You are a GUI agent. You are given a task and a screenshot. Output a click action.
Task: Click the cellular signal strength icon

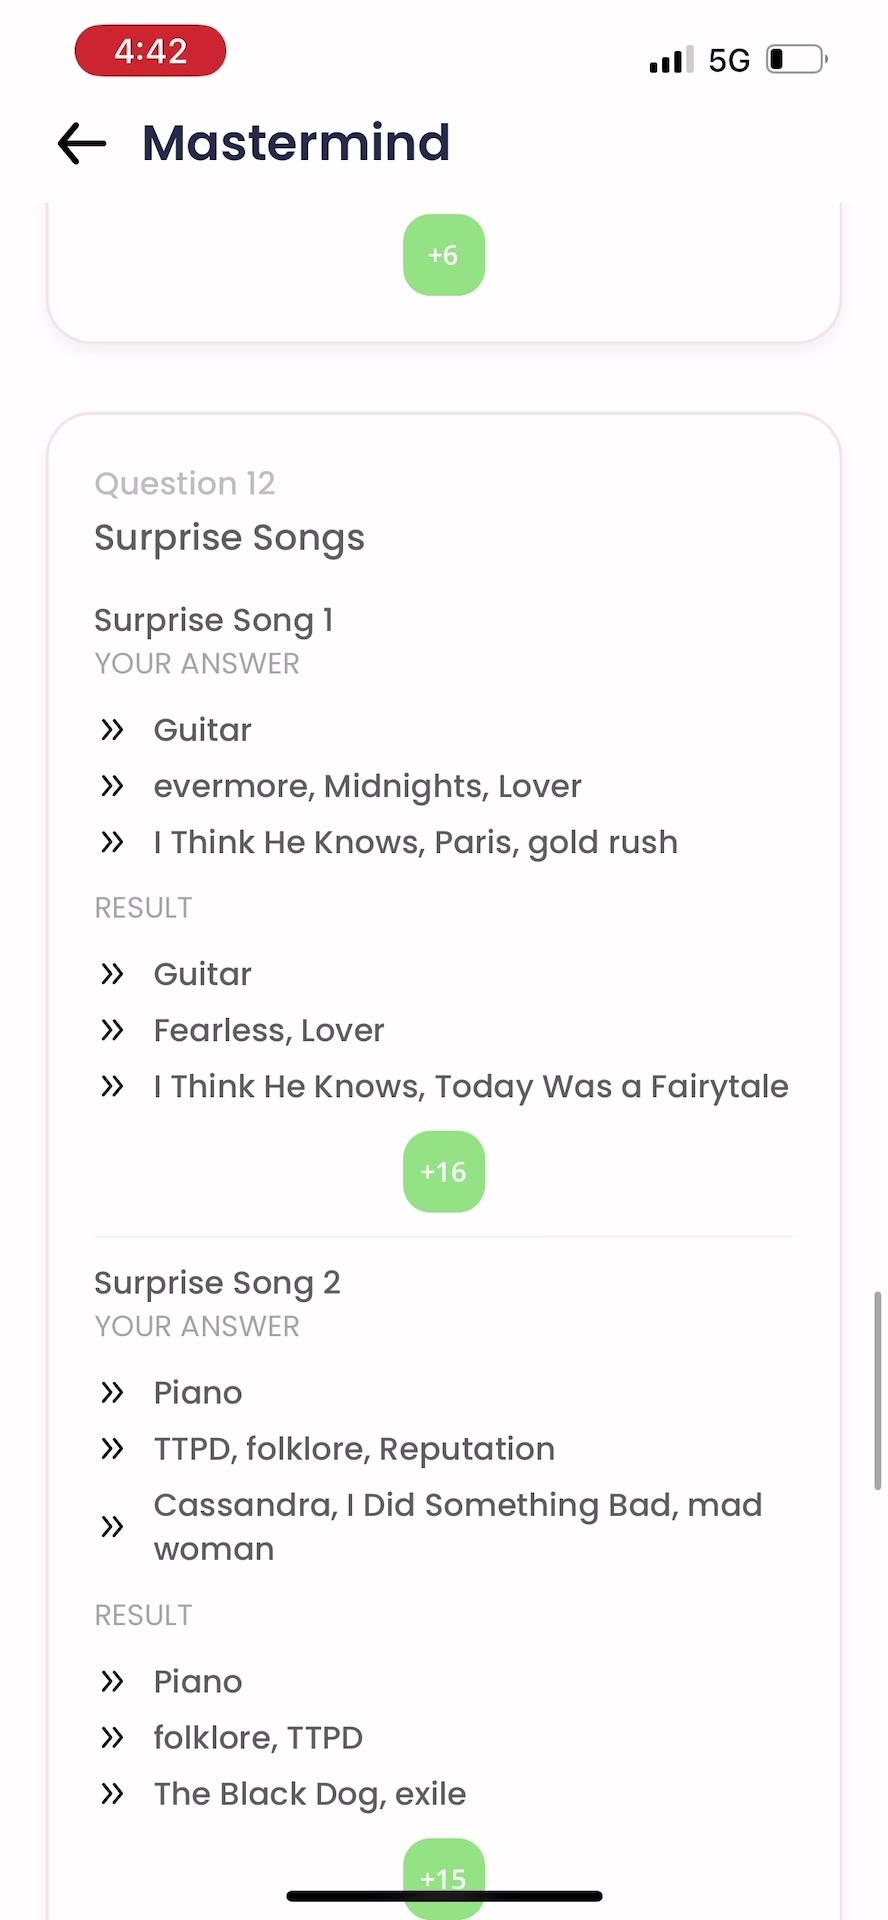point(671,60)
